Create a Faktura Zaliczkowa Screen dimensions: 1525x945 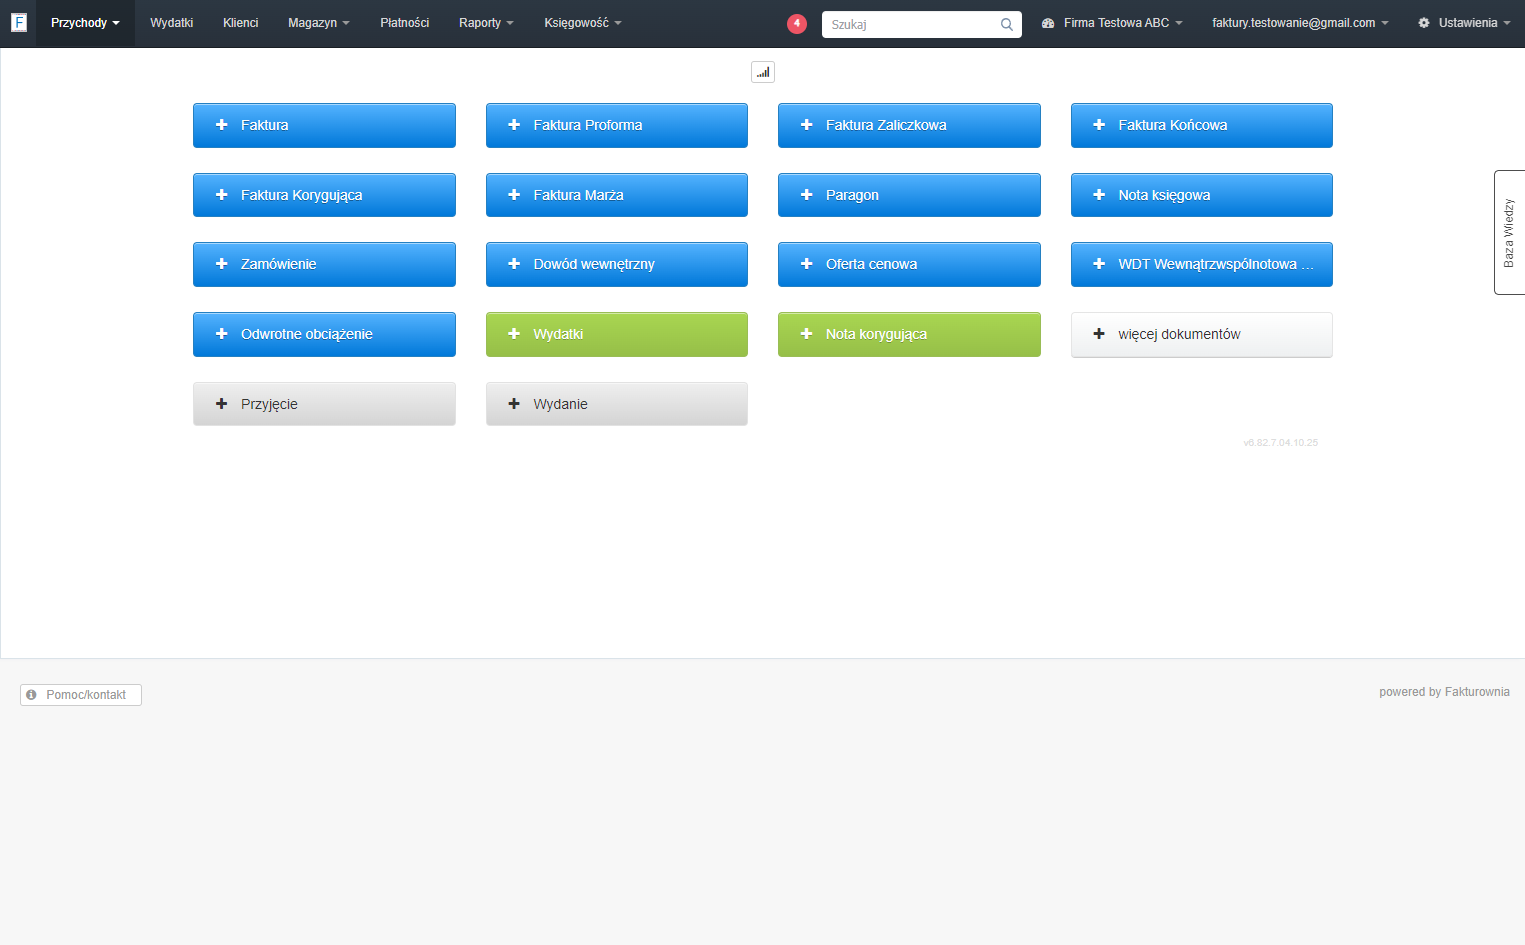[x=909, y=125]
